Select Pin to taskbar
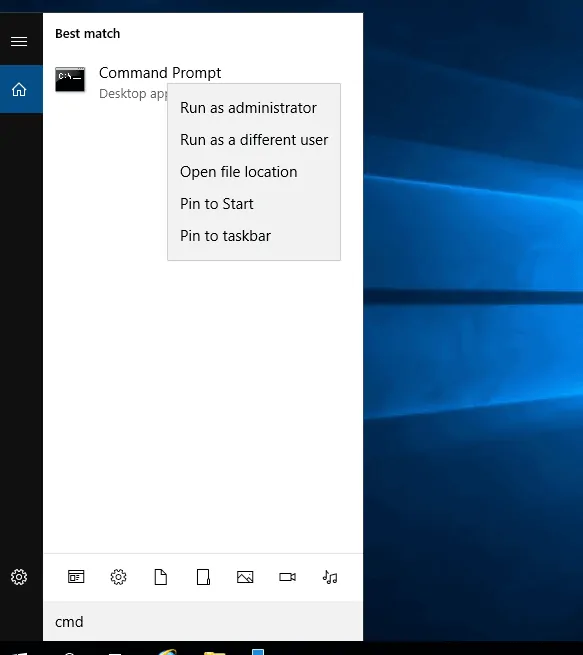 tap(254, 236)
